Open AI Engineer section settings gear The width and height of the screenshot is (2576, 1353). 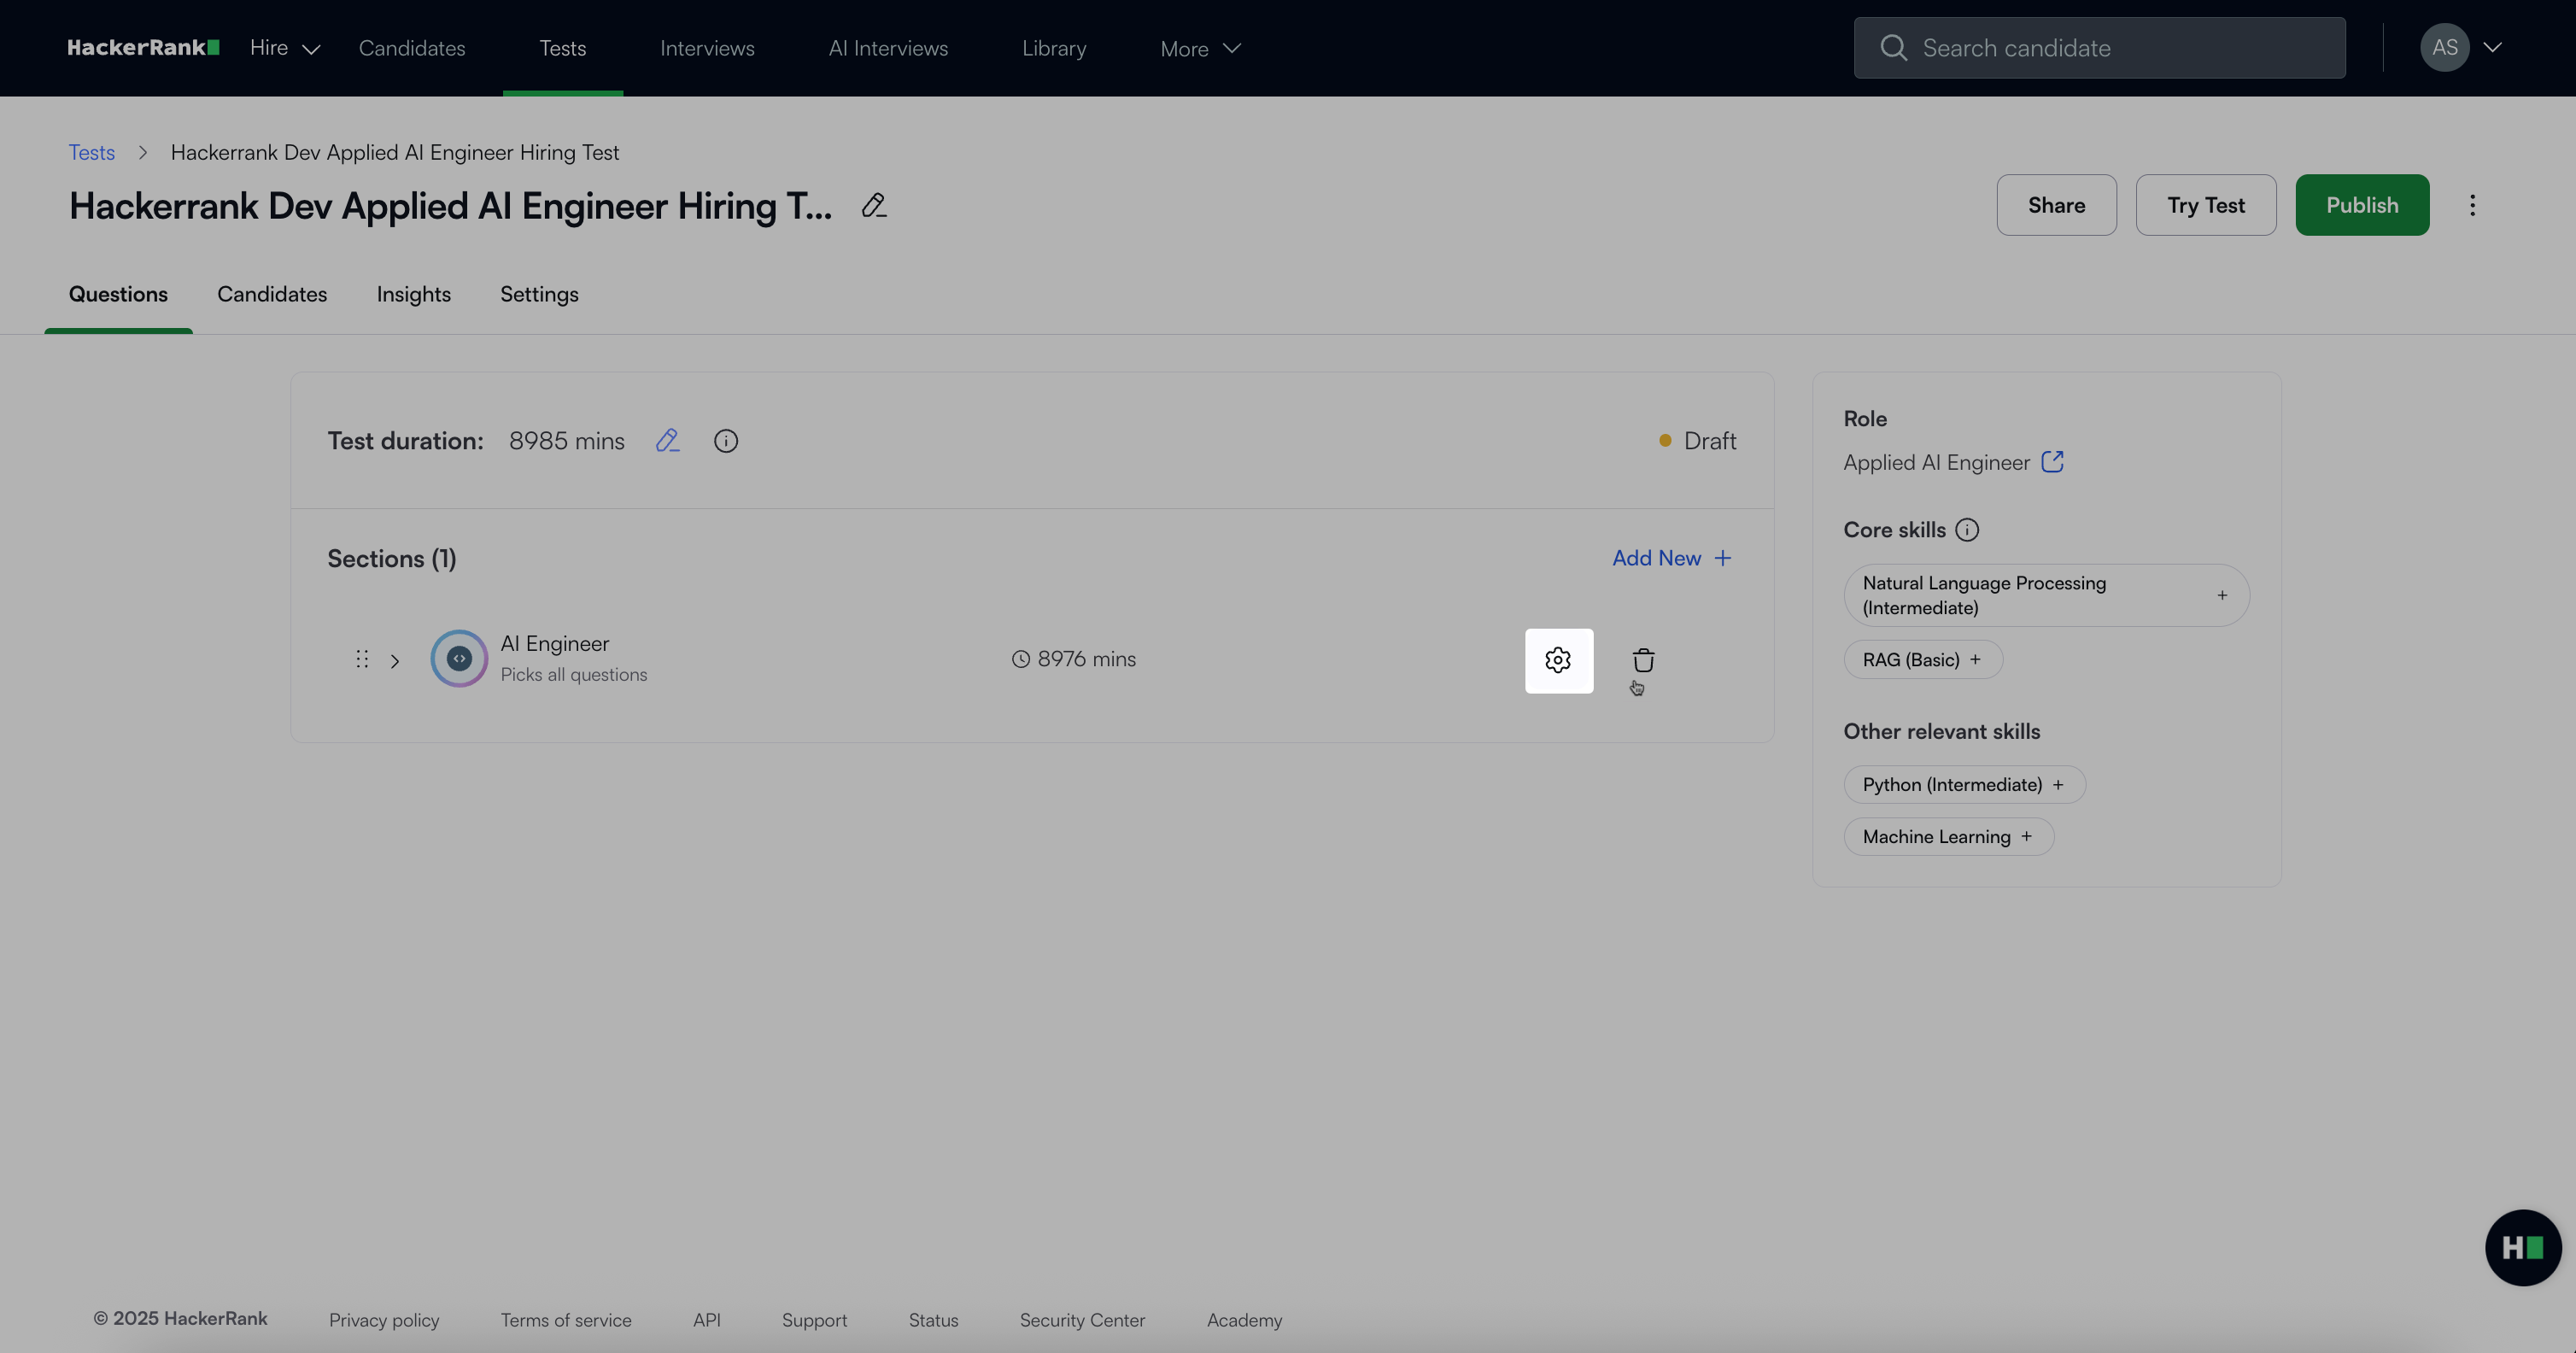(x=1558, y=660)
